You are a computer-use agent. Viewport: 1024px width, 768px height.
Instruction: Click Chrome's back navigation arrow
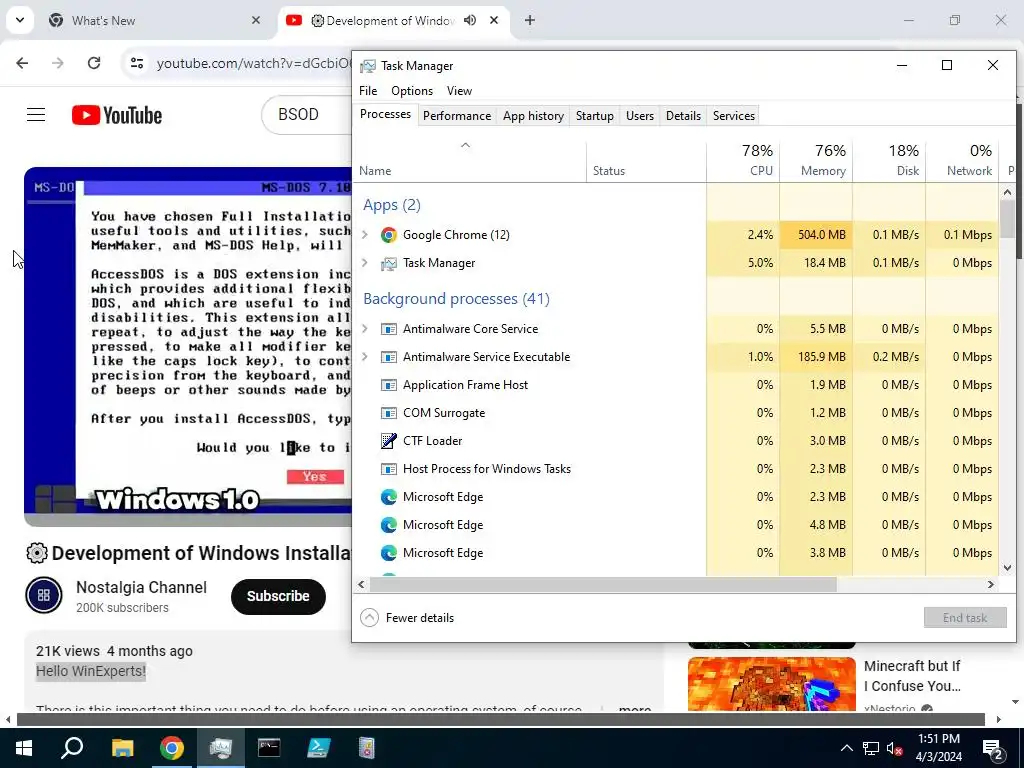click(22, 63)
